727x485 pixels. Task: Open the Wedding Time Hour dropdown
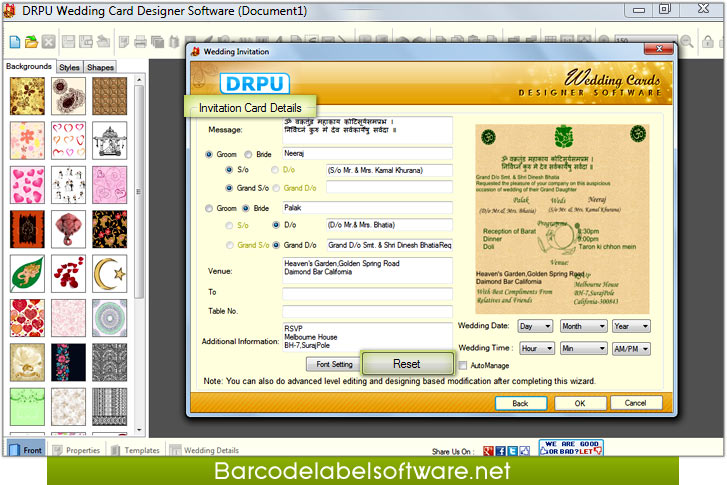click(x=537, y=348)
